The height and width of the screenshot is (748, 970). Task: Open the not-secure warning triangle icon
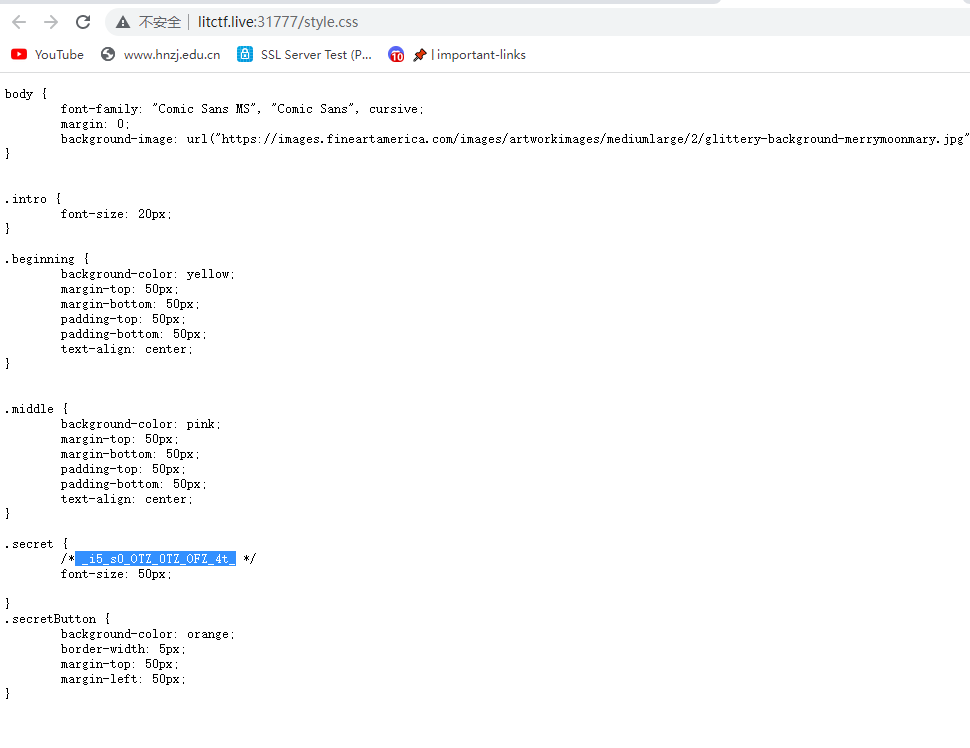coord(123,22)
